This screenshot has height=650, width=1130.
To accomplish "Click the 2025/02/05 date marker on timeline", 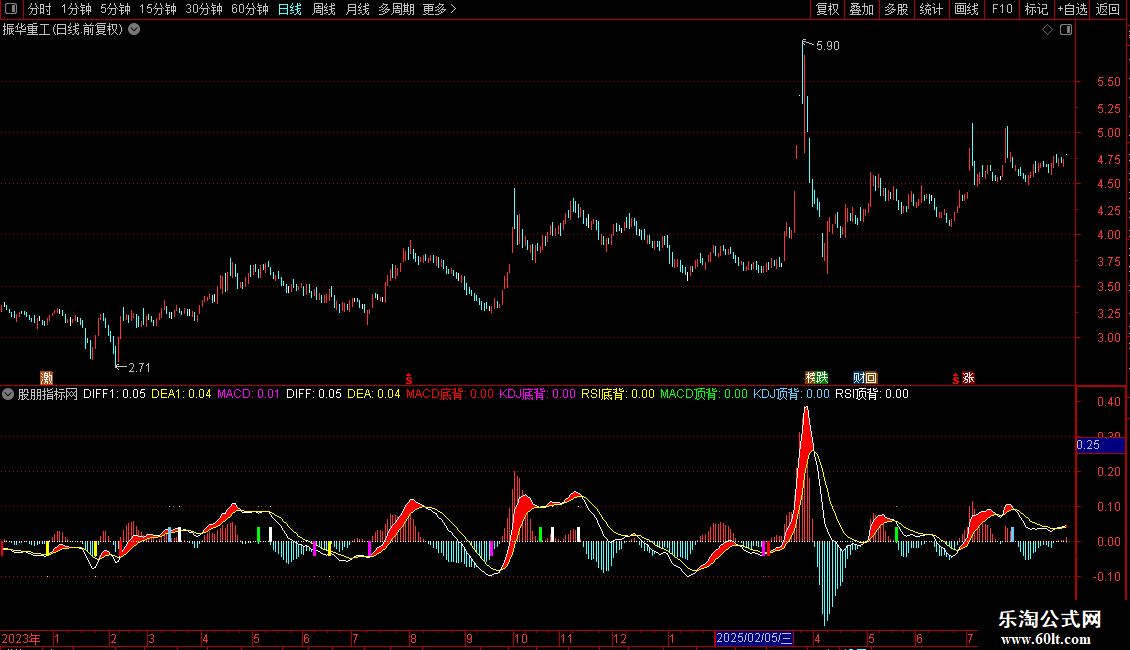I will tap(755, 638).
